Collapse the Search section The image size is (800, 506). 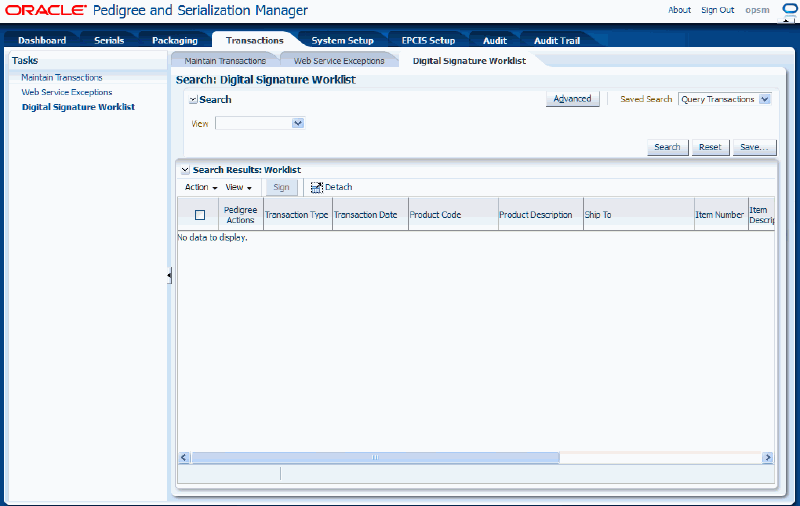[193, 100]
